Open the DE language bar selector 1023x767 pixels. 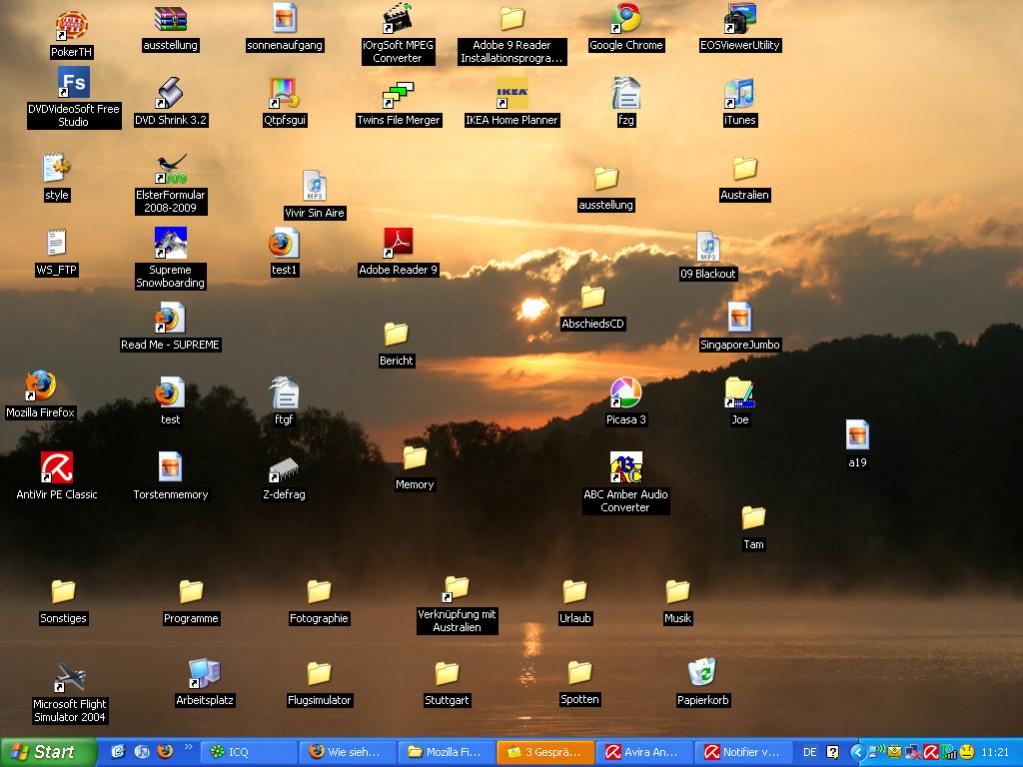click(809, 752)
